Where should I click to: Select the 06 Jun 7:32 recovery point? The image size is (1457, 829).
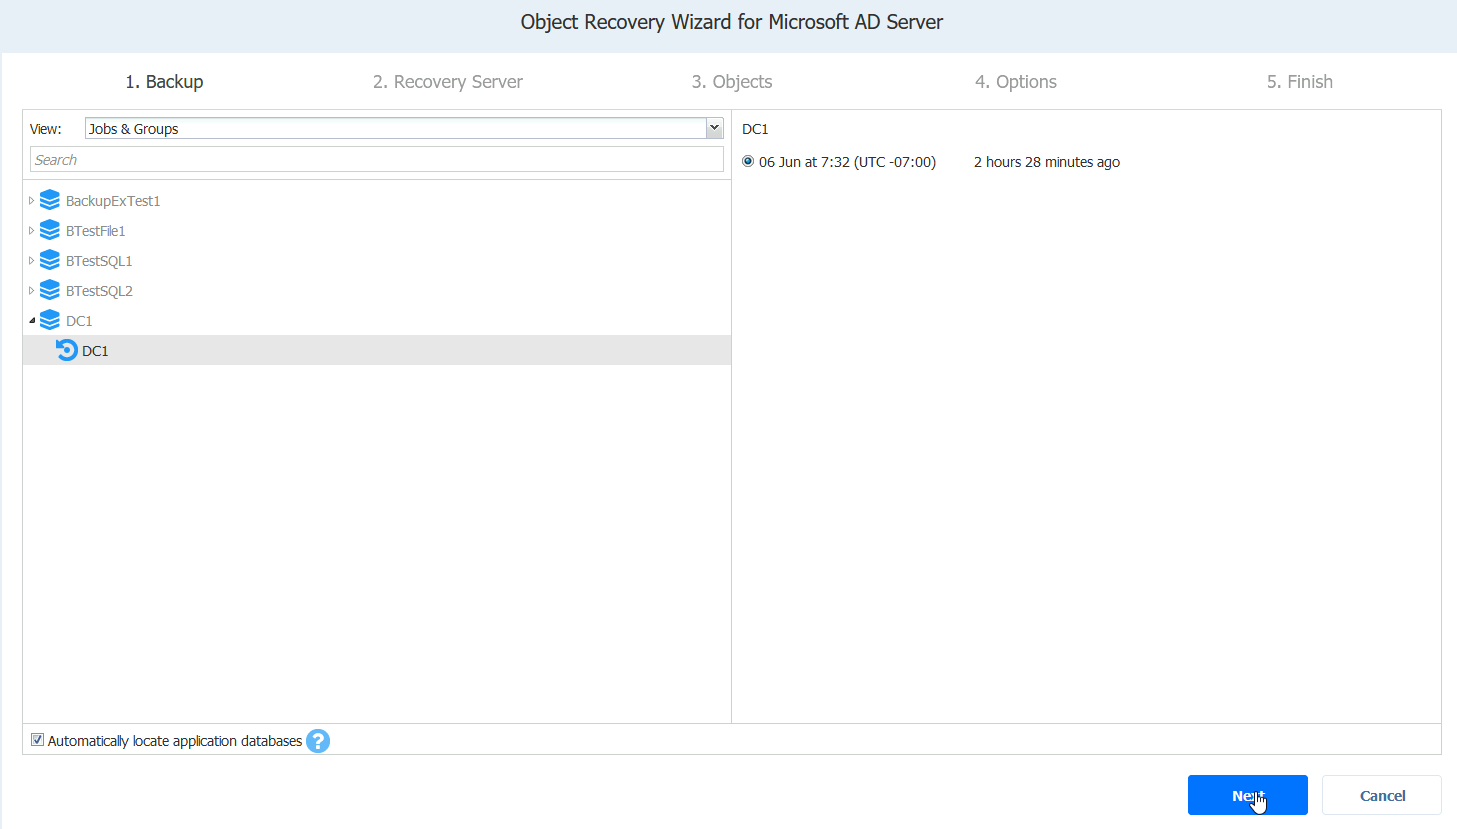coord(748,161)
